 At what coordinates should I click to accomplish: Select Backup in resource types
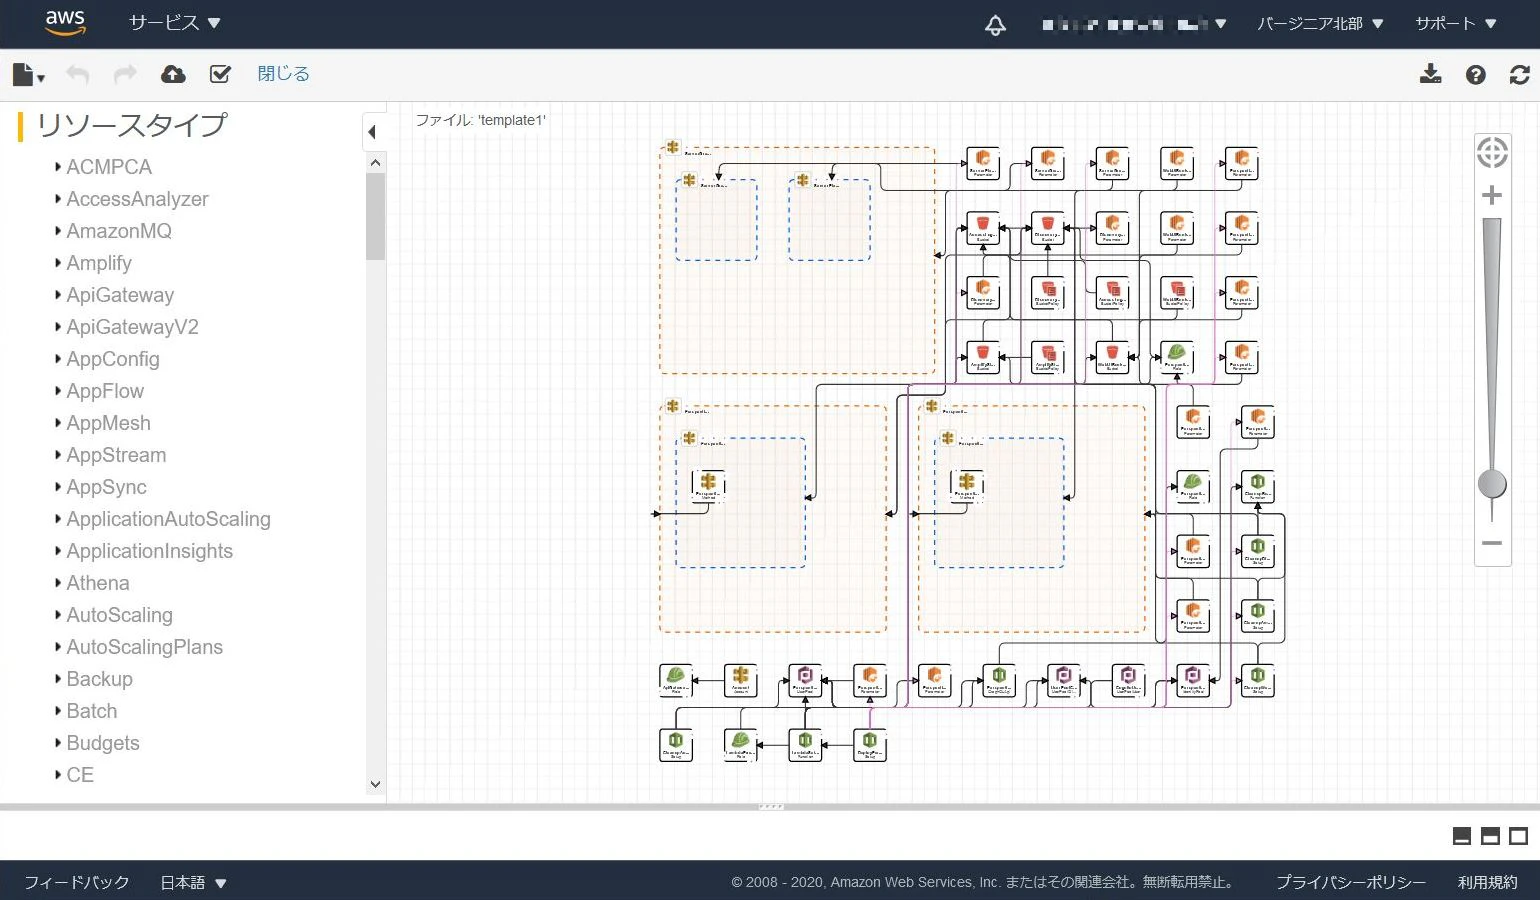coord(99,679)
